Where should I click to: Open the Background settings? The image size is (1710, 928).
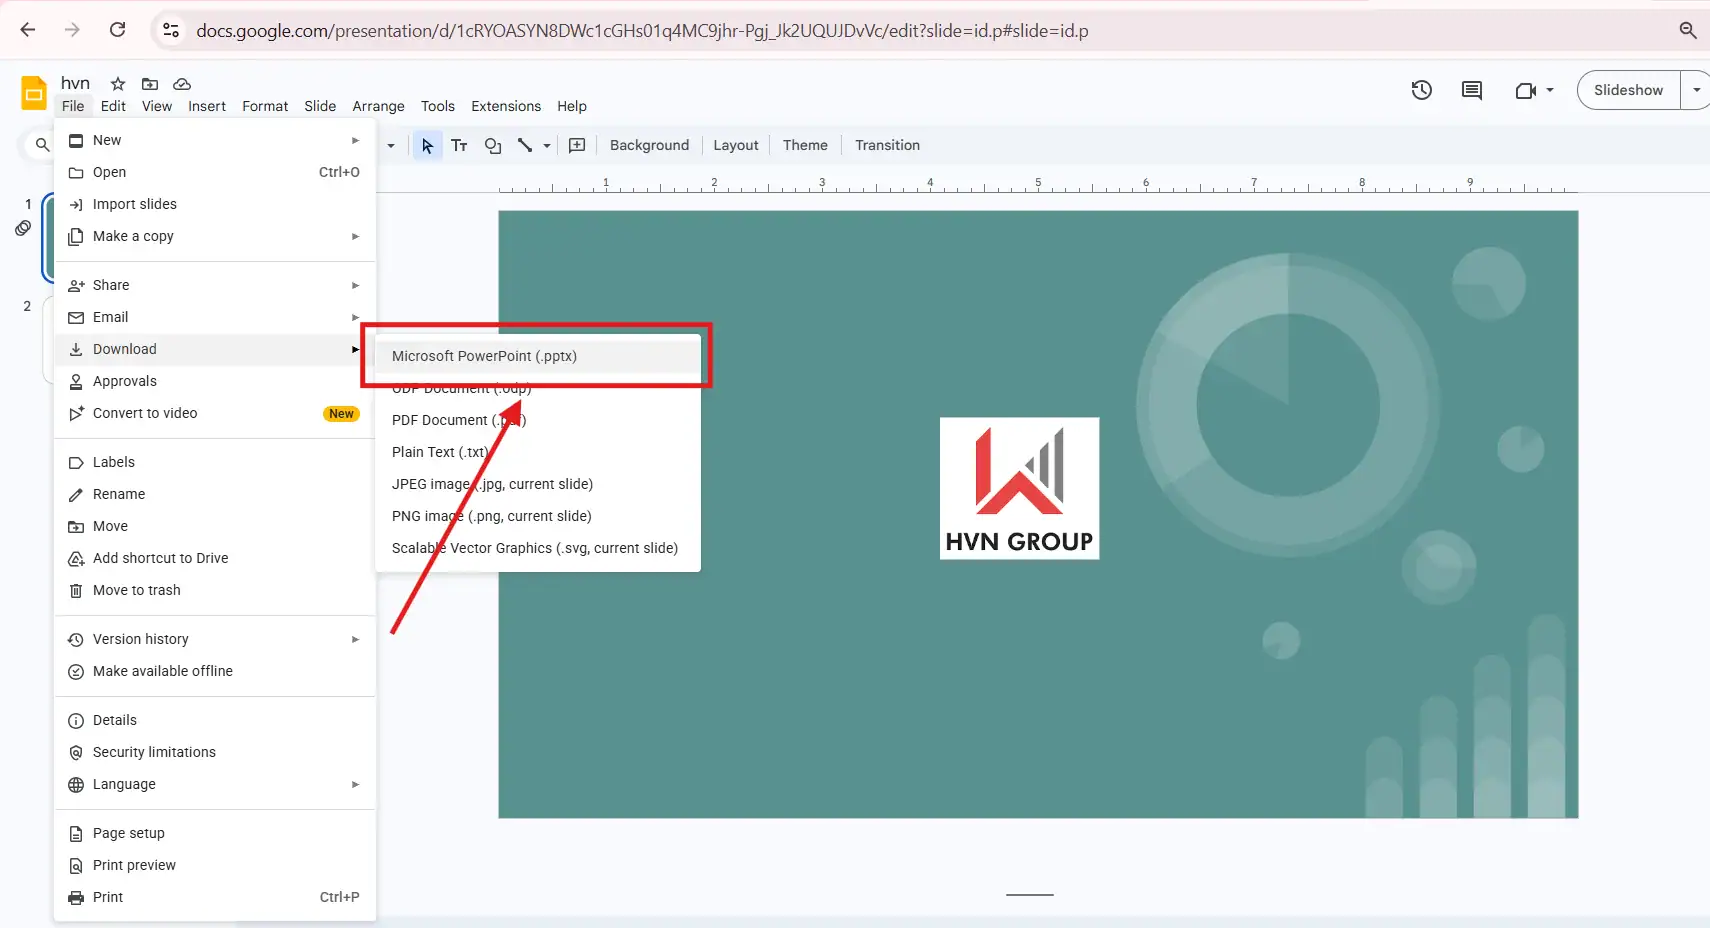click(x=648, y=145)
